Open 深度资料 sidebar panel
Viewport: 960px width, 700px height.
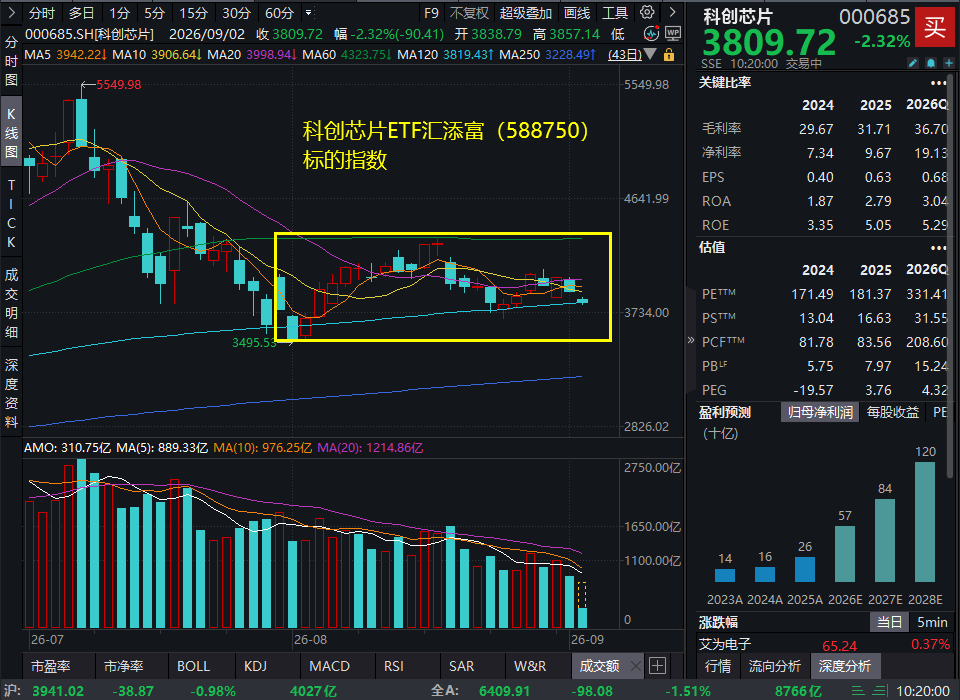(11, 393)
